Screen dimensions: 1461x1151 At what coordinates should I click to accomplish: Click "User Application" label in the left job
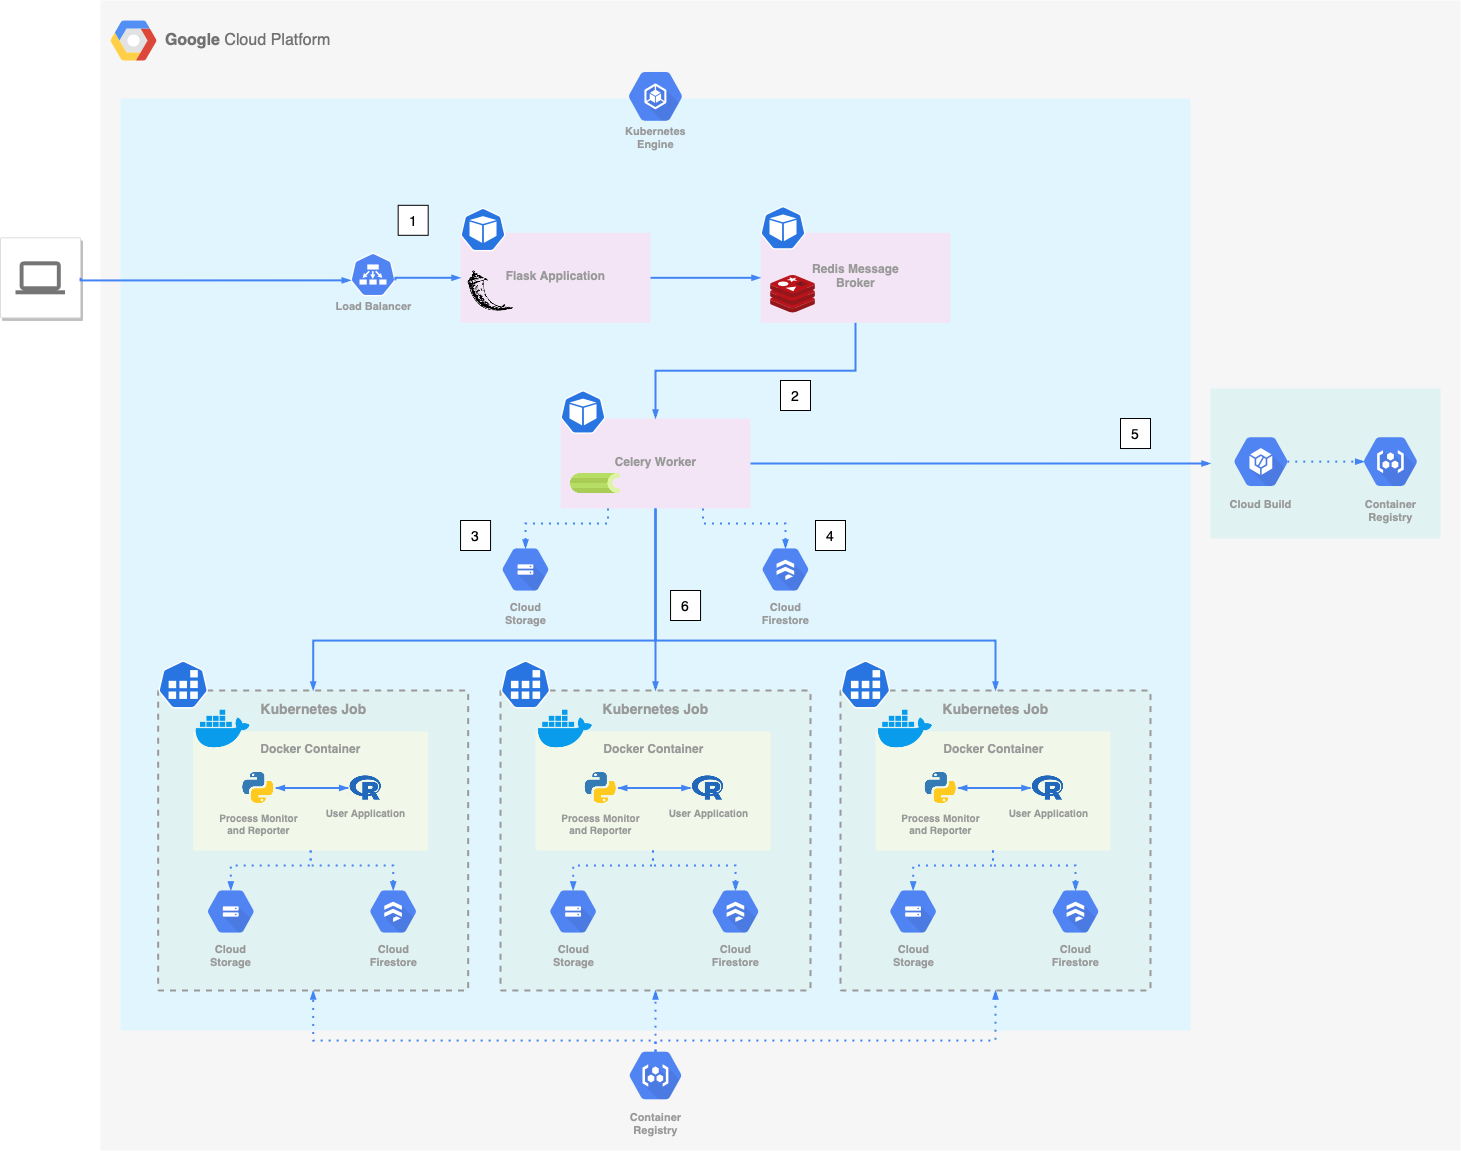click(365, 814)
